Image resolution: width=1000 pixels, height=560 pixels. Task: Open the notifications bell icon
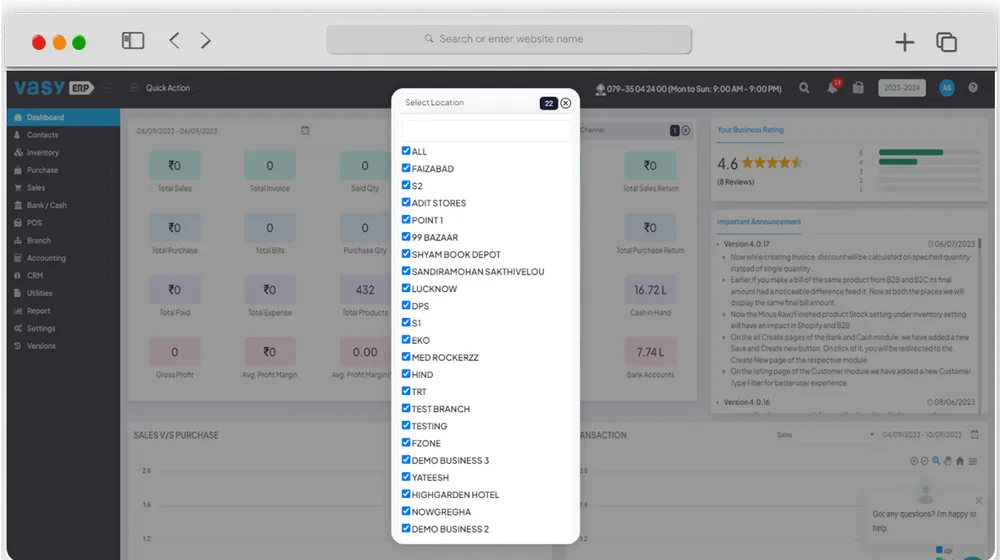click(x=832, y=88)
